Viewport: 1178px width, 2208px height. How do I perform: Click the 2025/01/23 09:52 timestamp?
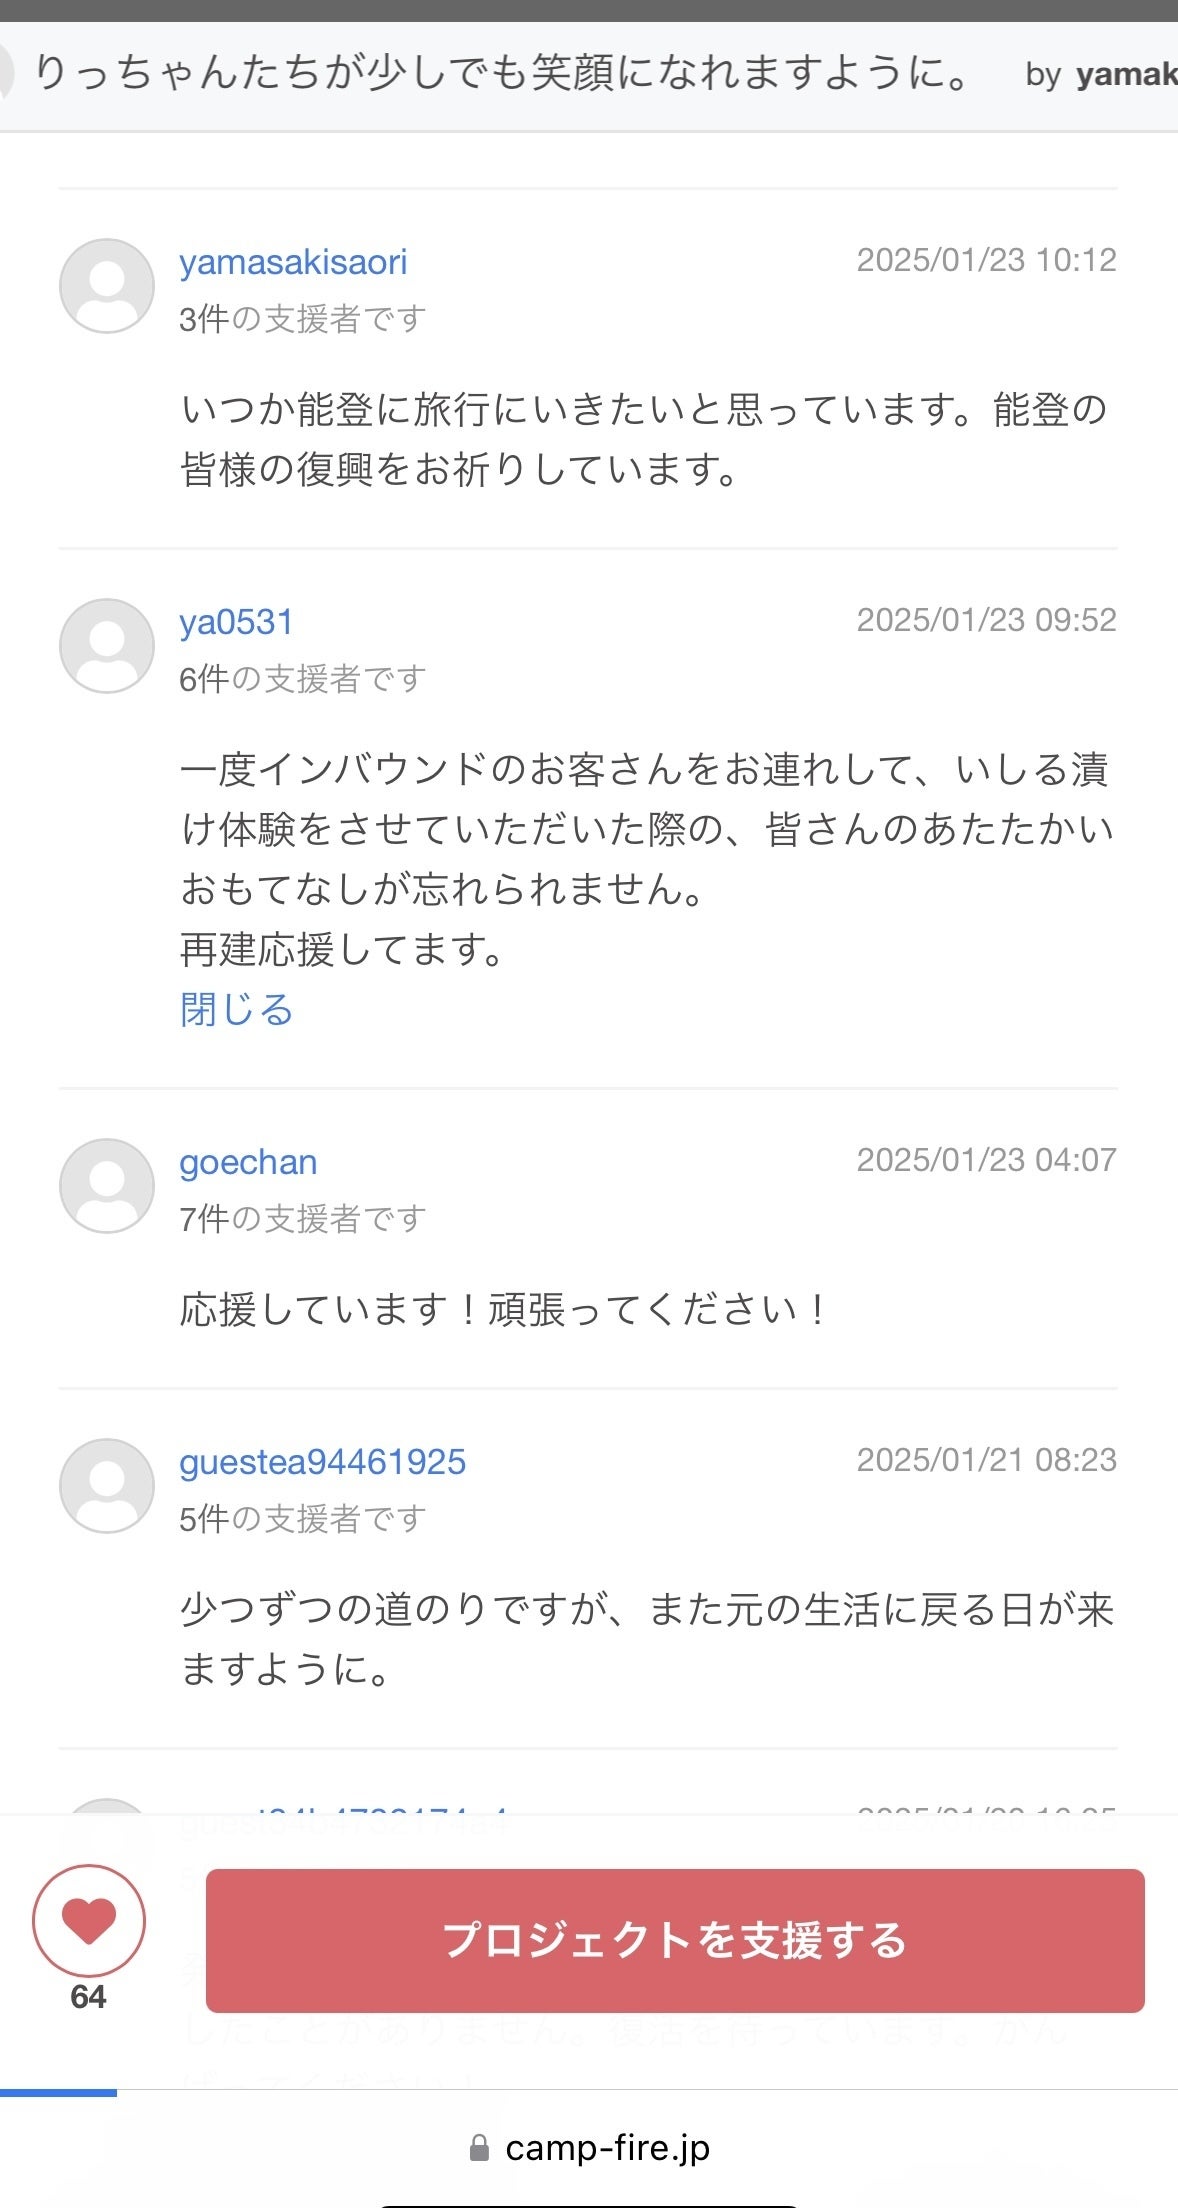pyautogui.click(x=986, y=620)
